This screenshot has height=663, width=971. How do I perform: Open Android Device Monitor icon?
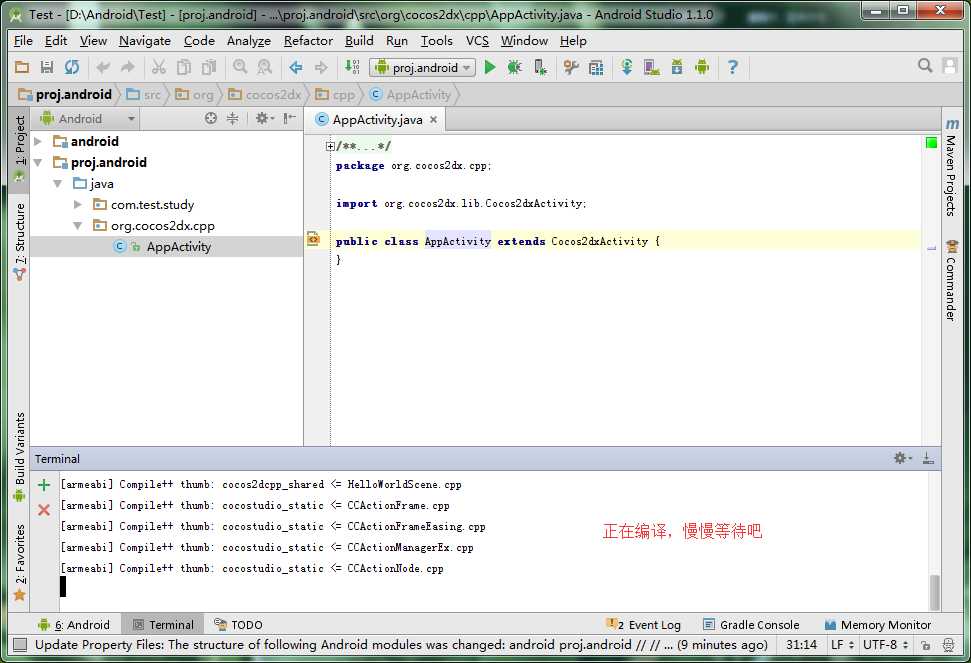pyautogui.click(x=702, y=67)
